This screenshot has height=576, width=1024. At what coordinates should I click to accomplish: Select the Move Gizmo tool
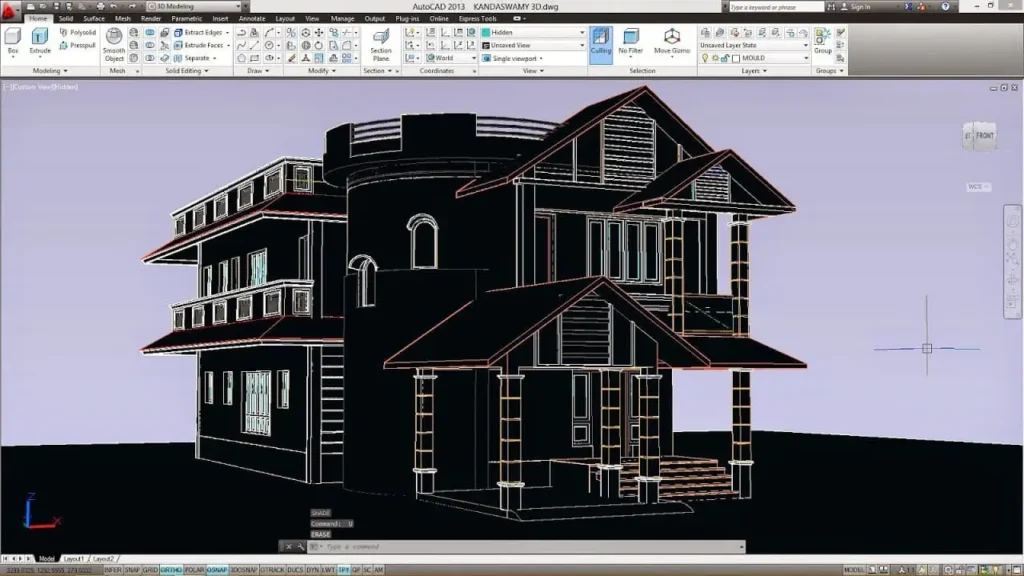click(x=673, y=43)
